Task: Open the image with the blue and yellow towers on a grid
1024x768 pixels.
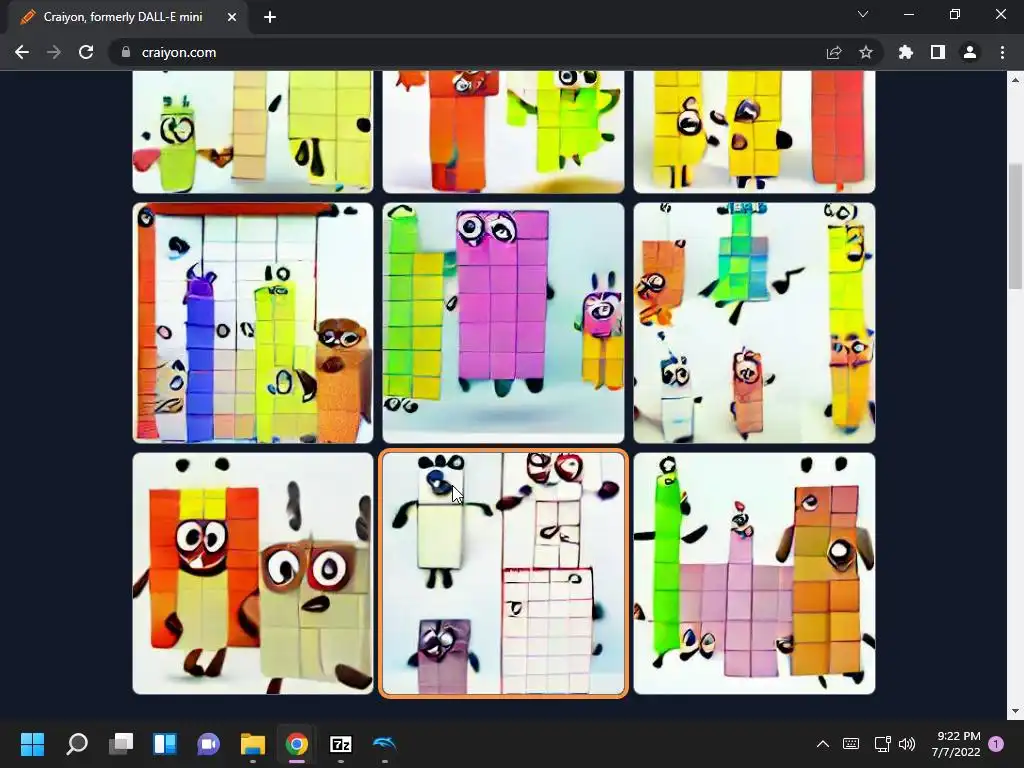Action: (253, 323)
